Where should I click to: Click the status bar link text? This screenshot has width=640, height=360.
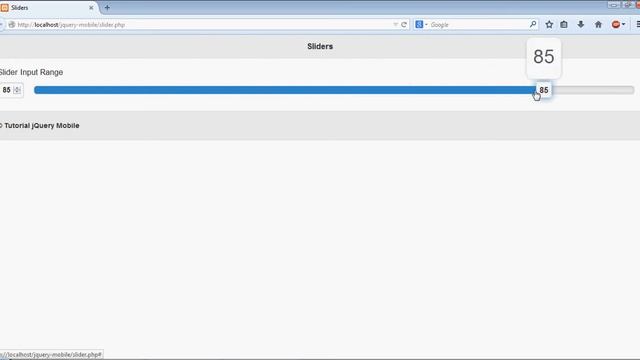click(51, 355)
